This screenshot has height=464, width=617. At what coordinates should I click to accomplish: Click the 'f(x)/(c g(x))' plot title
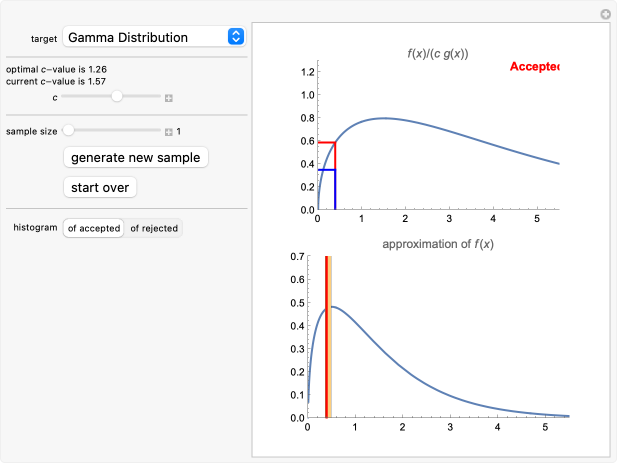424,54
